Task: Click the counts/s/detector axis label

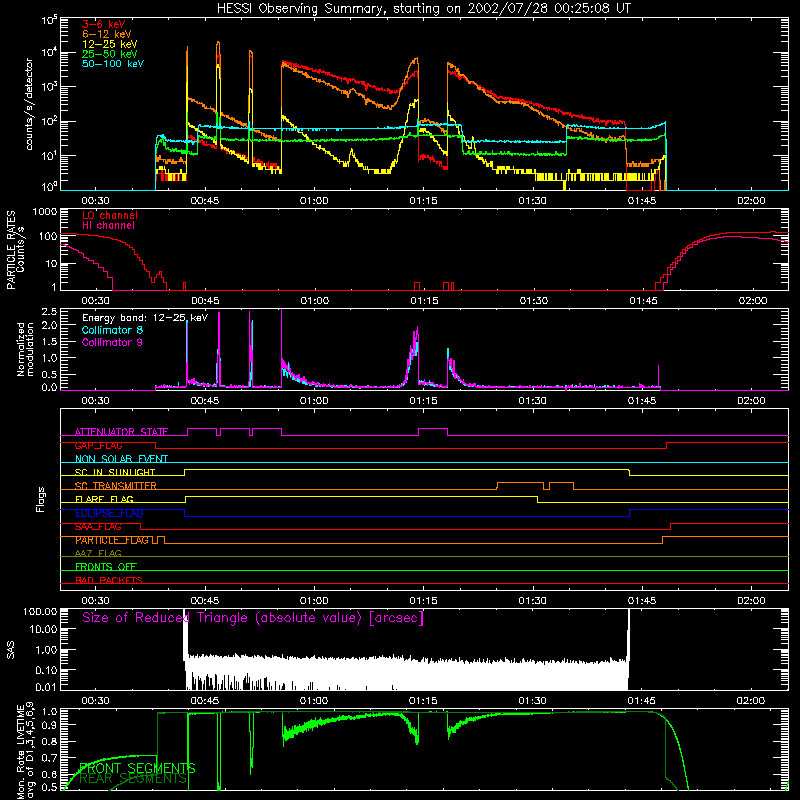Action: pos(29,104)
